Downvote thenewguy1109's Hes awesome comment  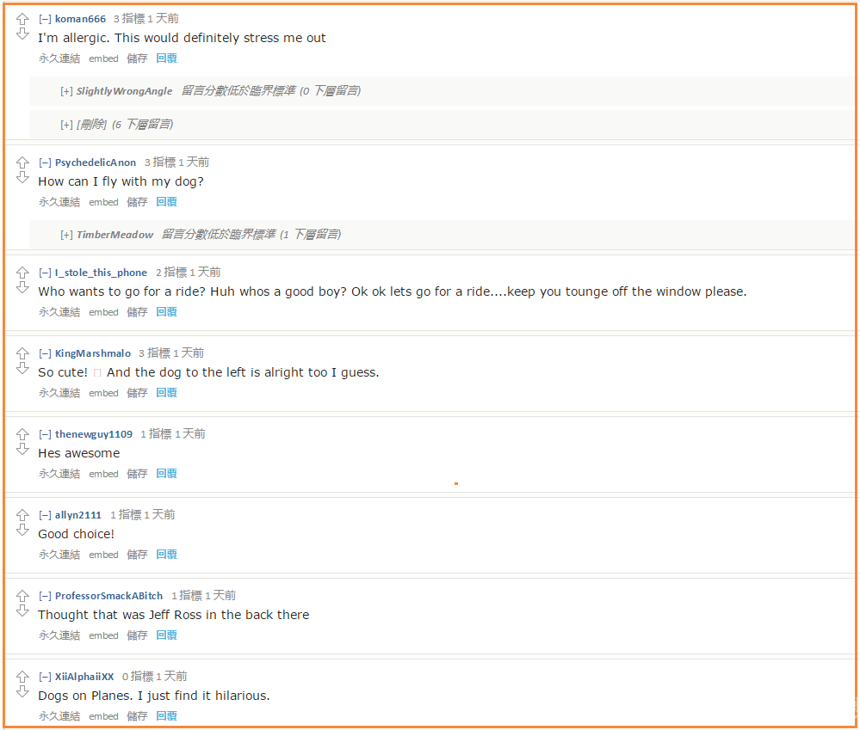[x=22, y=450]
